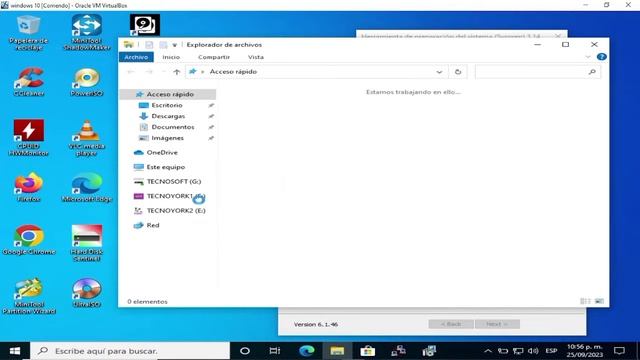Open Quick Access Toolbar customize dropdown
The width and height of the screenshot is (640, 360).
(174, 45)
